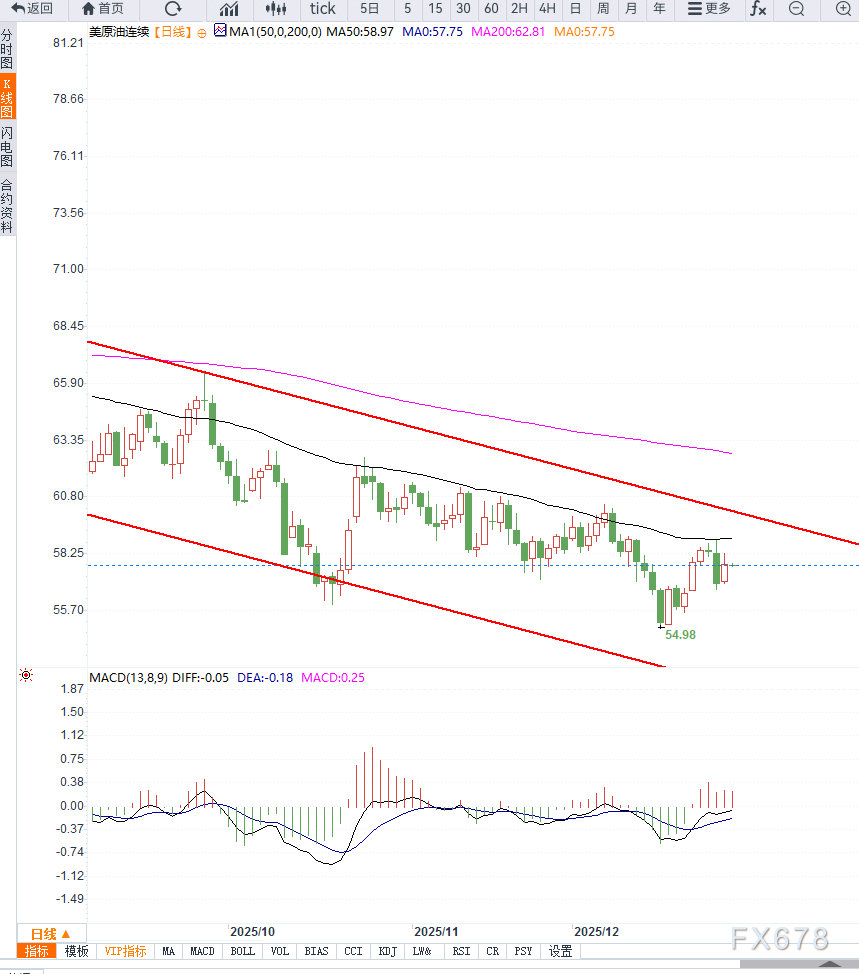Open the fx formula function tool
Viewport: 859px width, 974px height.
pyautogui.click(x=758, y=9)
